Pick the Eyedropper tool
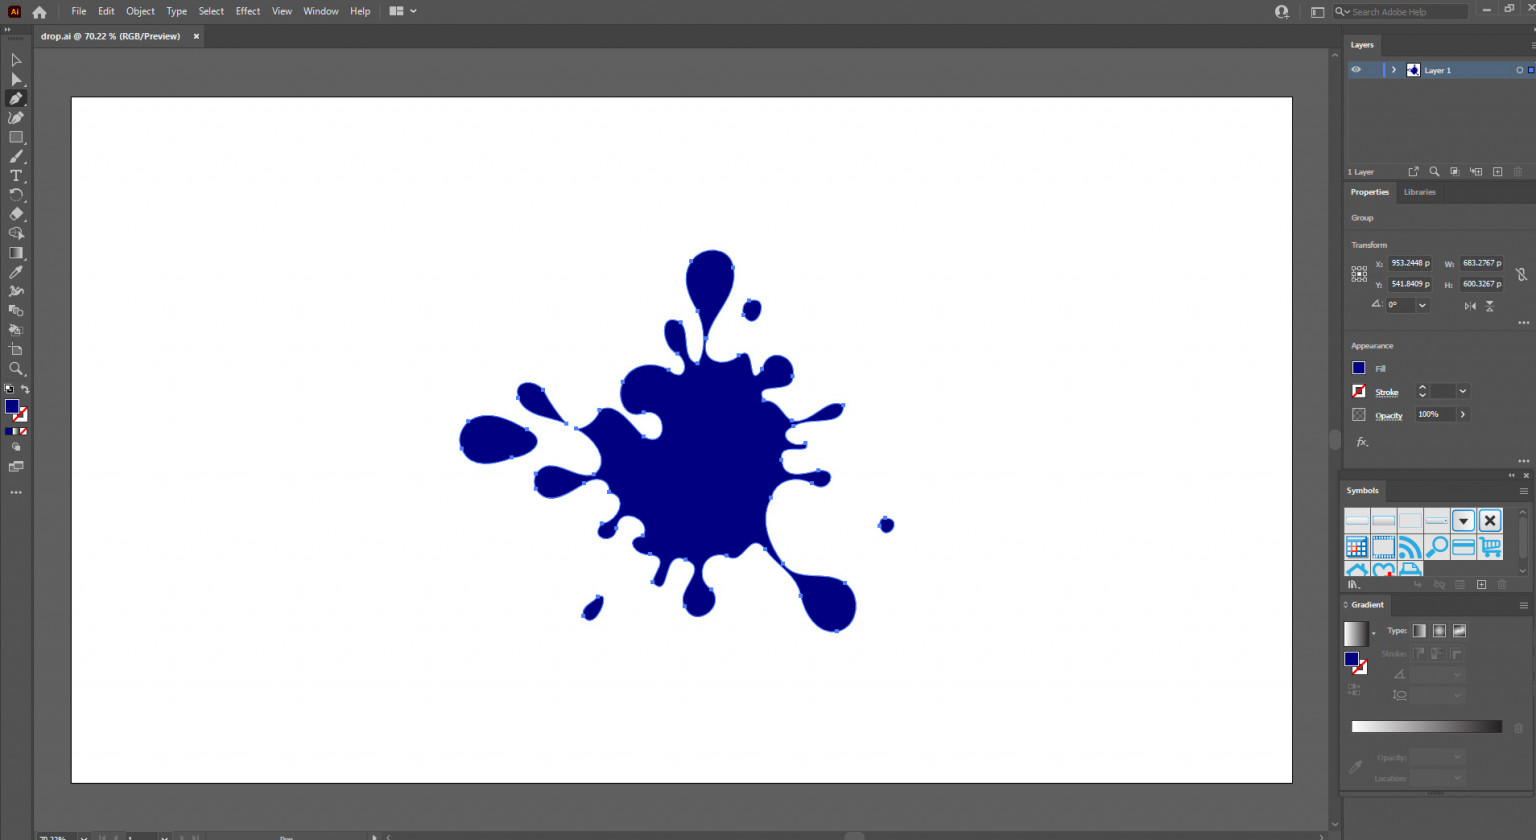1536x840 pixels. pyautogui.click(x=16, y=272)
